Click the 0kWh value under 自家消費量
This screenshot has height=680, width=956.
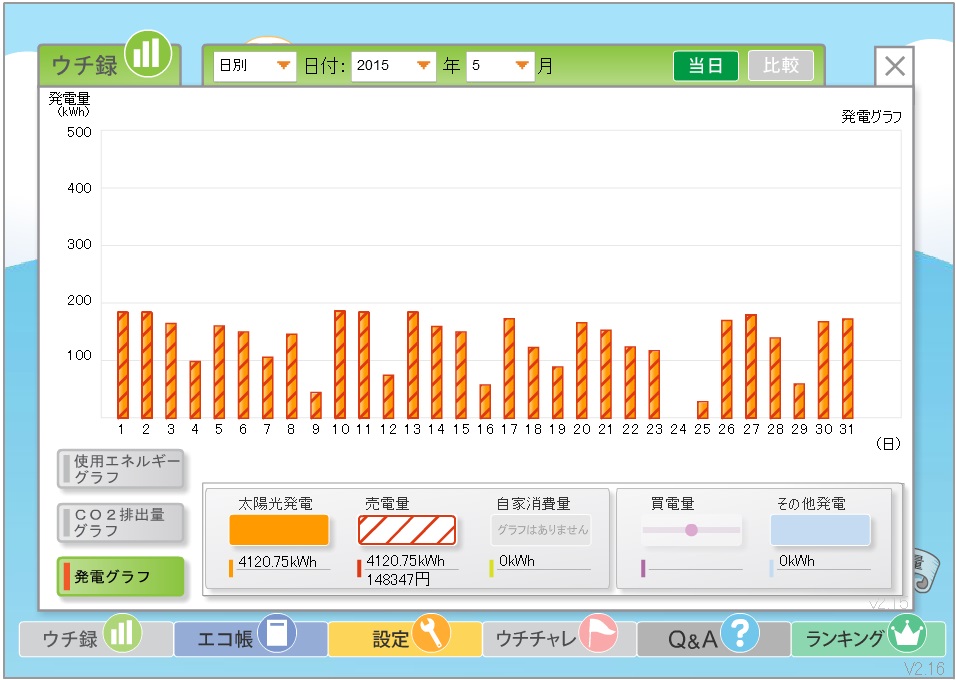coord(516,560)
